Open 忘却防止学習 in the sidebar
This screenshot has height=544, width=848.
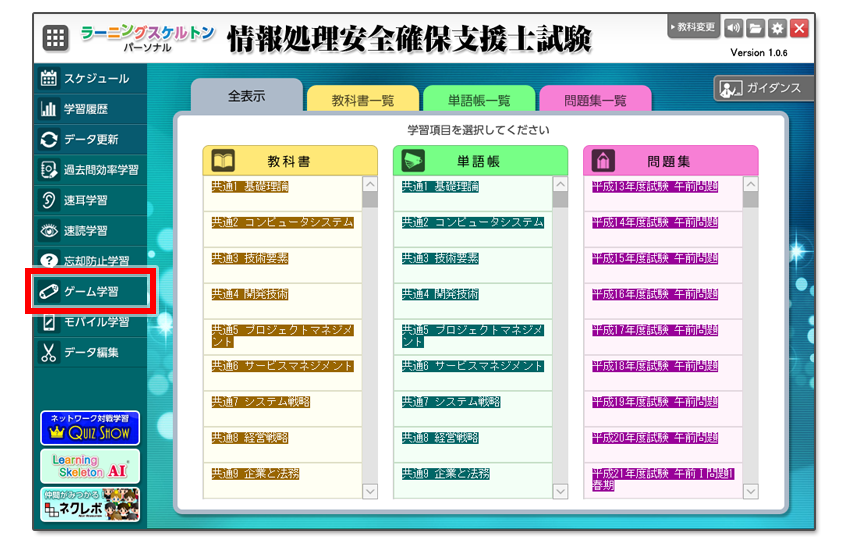91,260
